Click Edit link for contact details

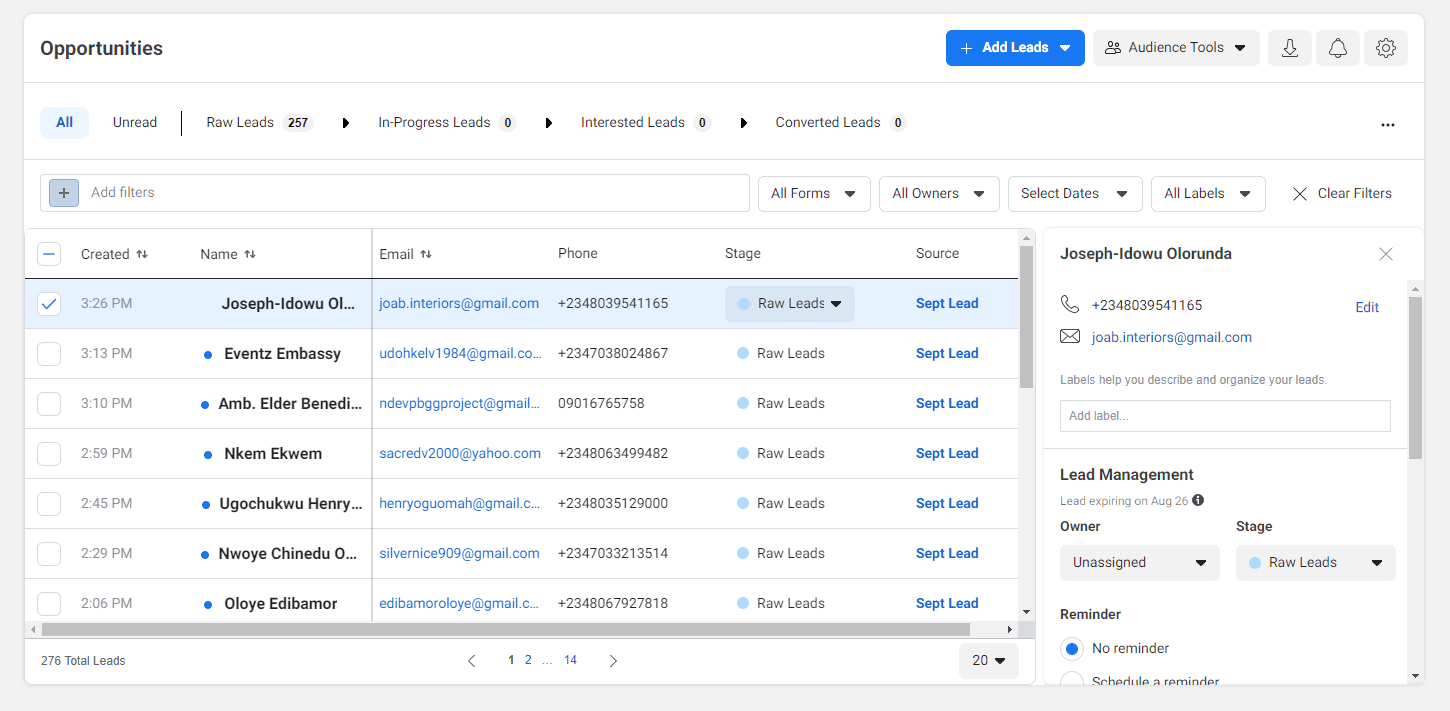pyautogui.click(x=1366, y=307)
